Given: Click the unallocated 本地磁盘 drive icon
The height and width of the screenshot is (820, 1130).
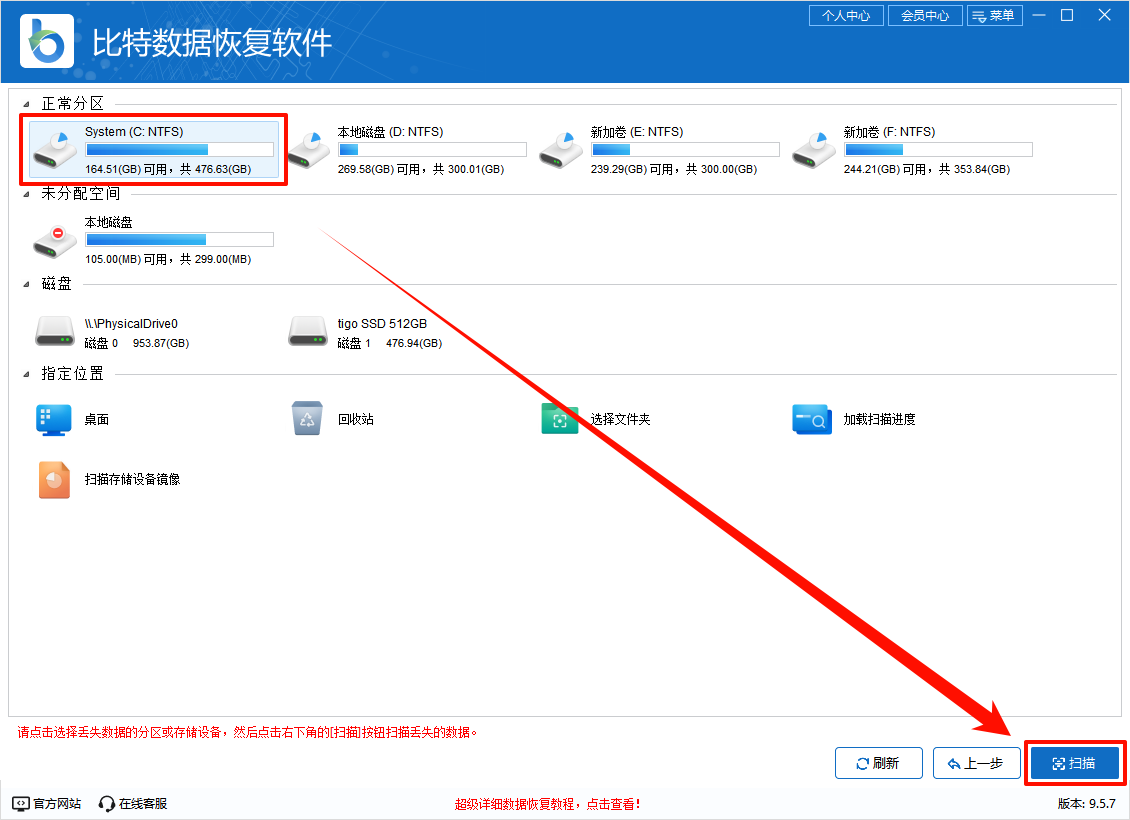Looking at the screenshot, I should pyautogui.click(x=55, y=239).
